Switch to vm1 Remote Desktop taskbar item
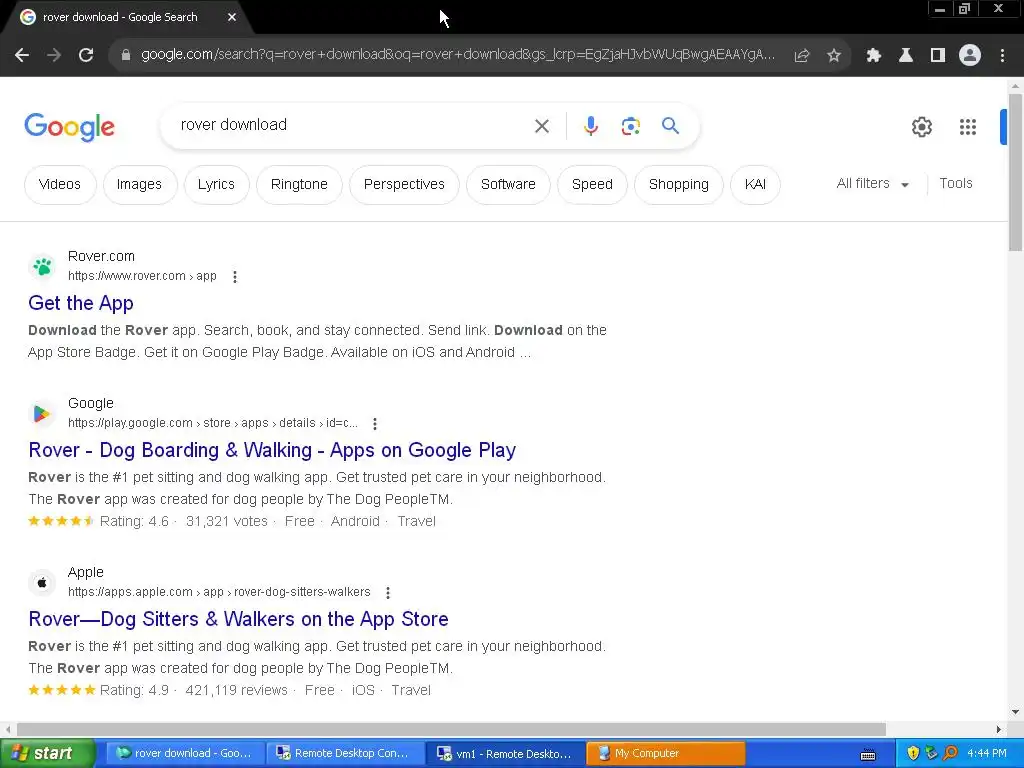The height and width of the screenshot is (768, 1024). (x=506, y=754)
